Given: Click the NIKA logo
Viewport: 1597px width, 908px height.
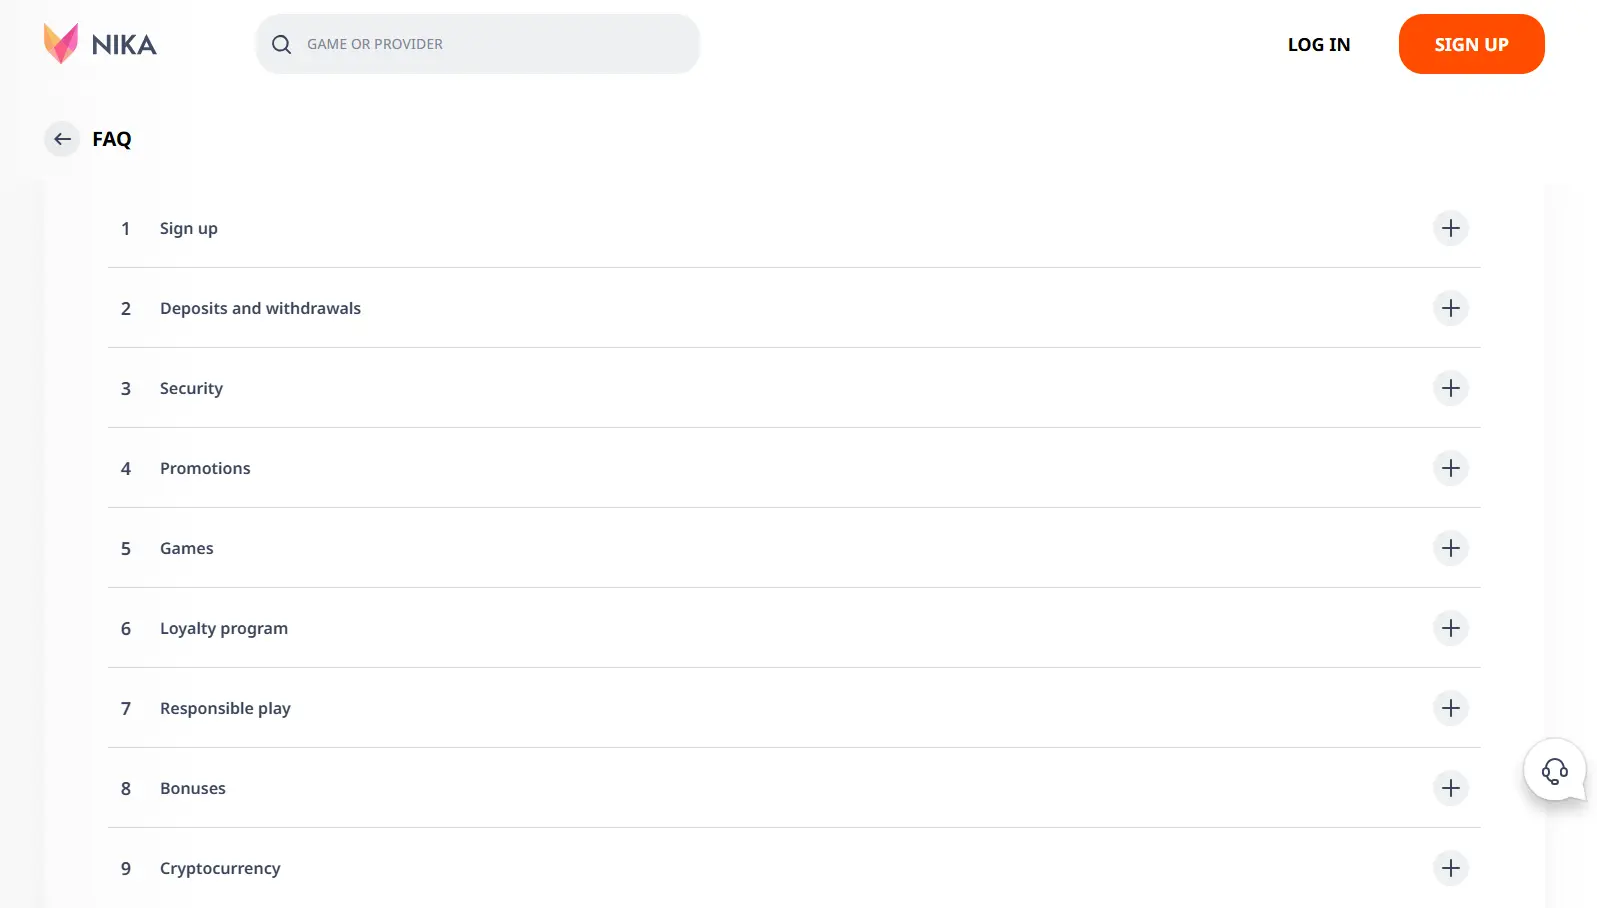Looking at the screenshot, I should [100, 44].
